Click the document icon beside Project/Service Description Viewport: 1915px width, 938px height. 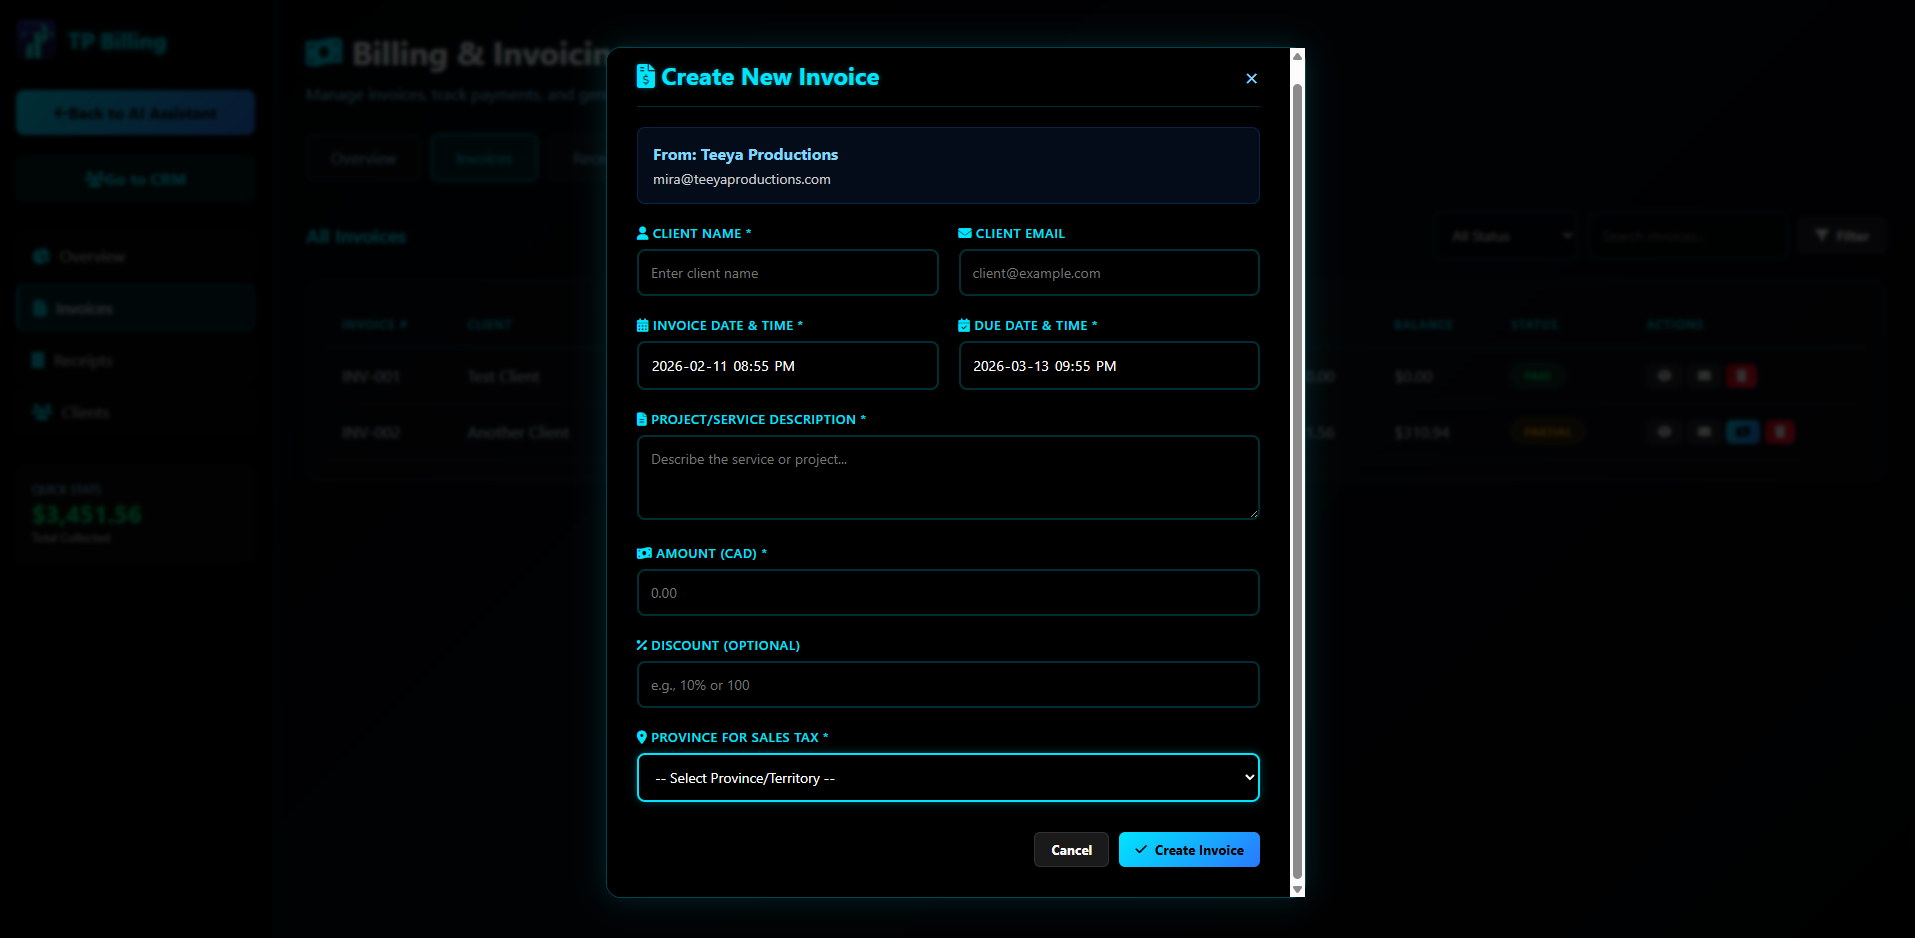[x=642, y=419]
